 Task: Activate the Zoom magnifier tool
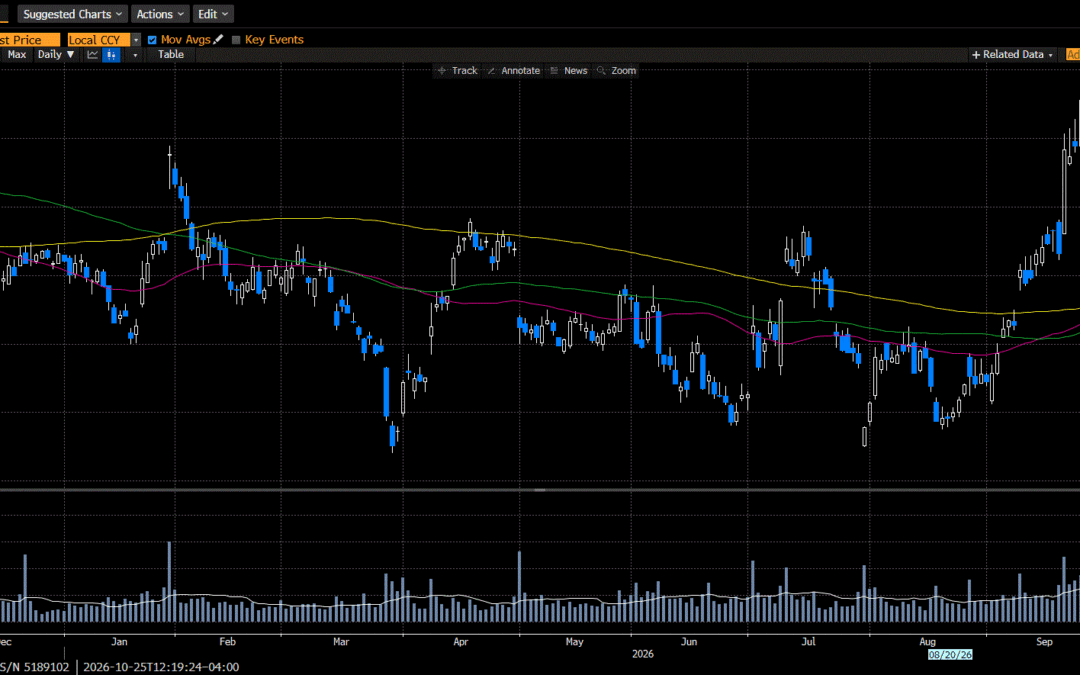(616, 70)
